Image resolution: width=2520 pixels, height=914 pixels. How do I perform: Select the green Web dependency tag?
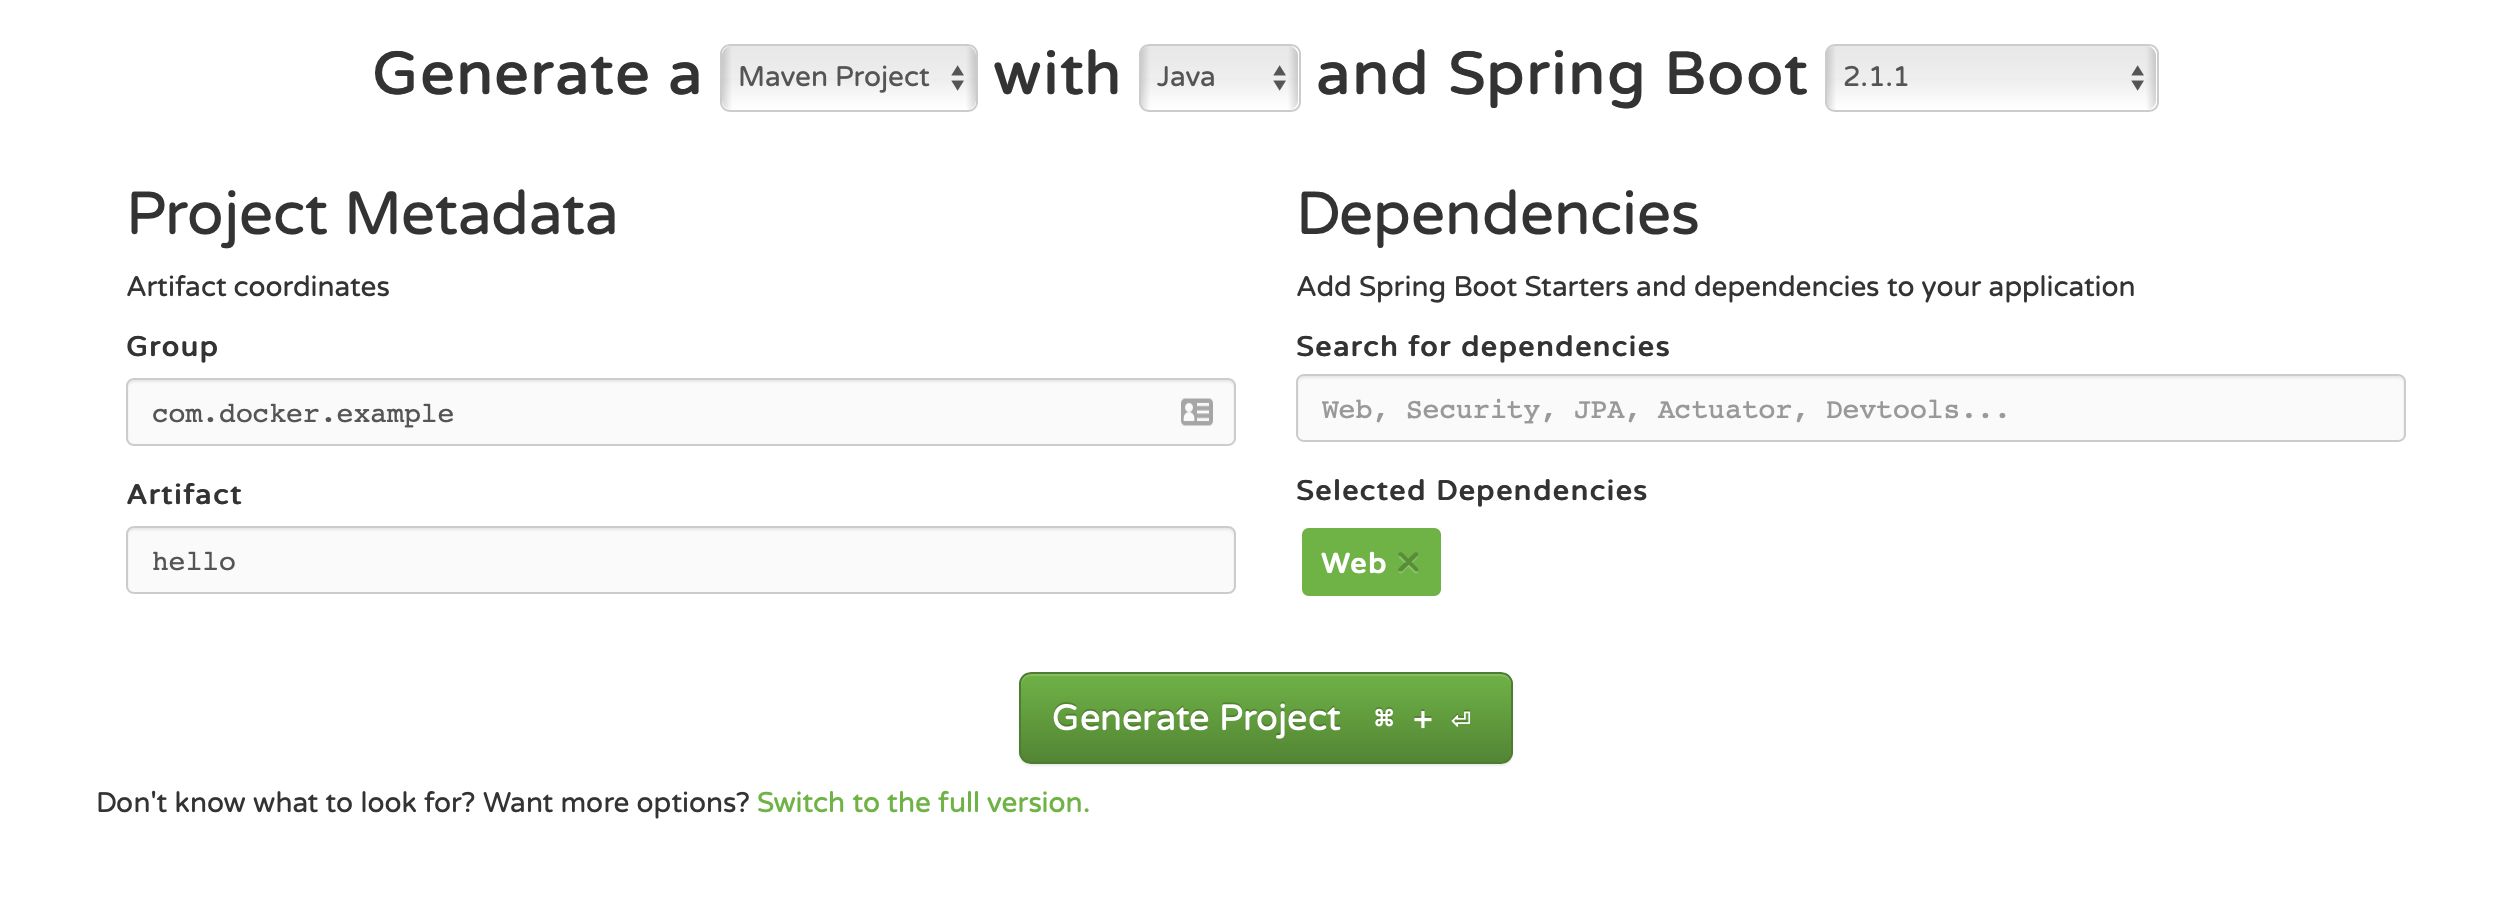1353,563
